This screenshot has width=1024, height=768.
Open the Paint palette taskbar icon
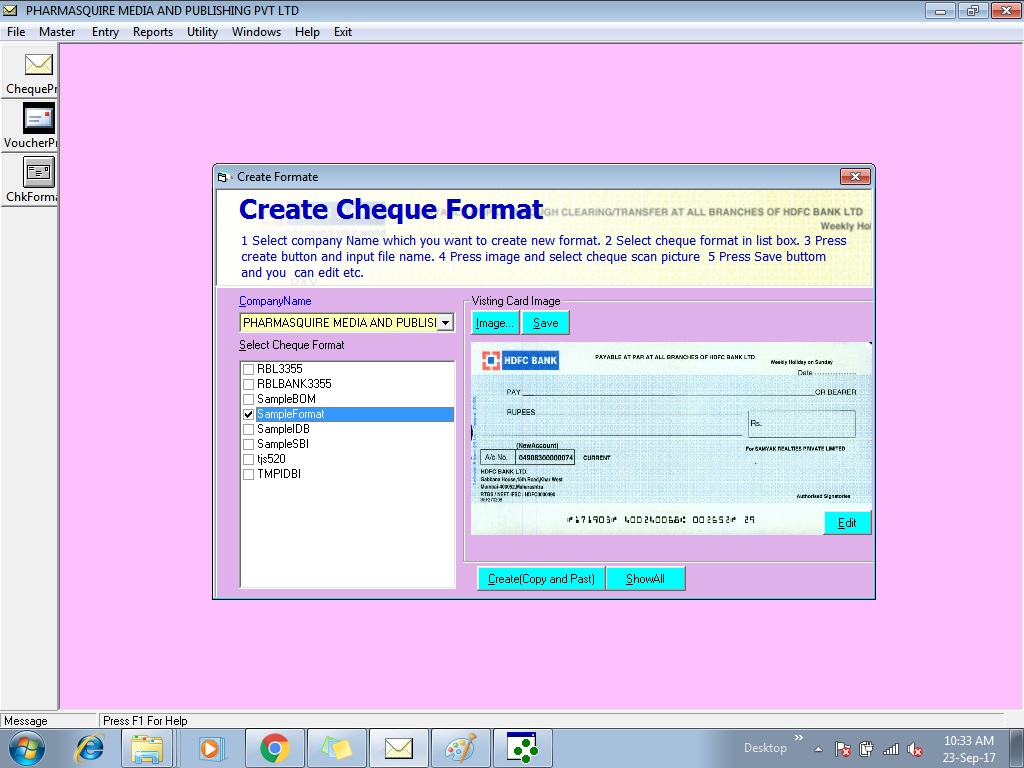(461, 748)
